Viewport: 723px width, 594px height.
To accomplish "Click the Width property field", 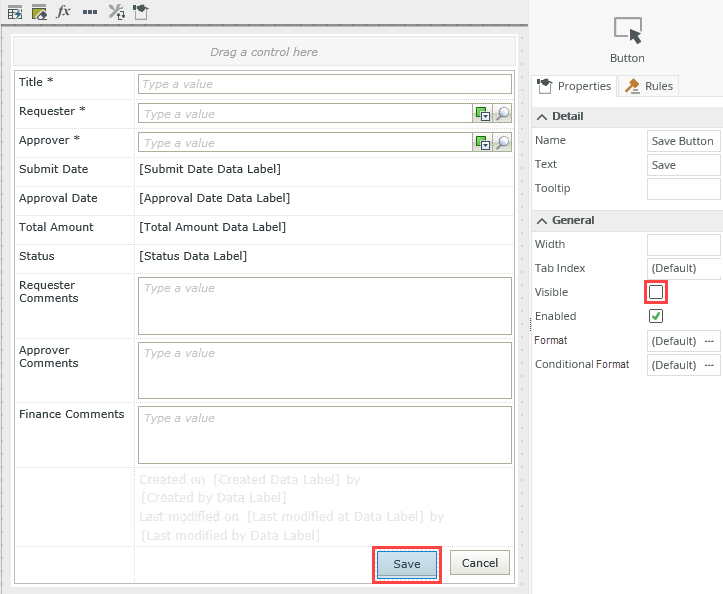I will tap(683, 245).
